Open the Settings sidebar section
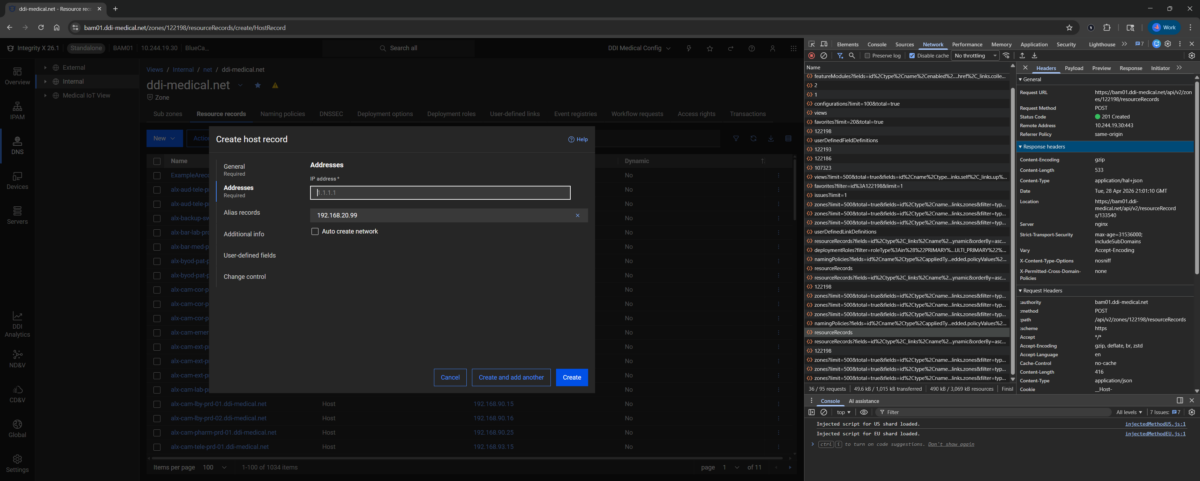1200x481 pixels. 16,463
